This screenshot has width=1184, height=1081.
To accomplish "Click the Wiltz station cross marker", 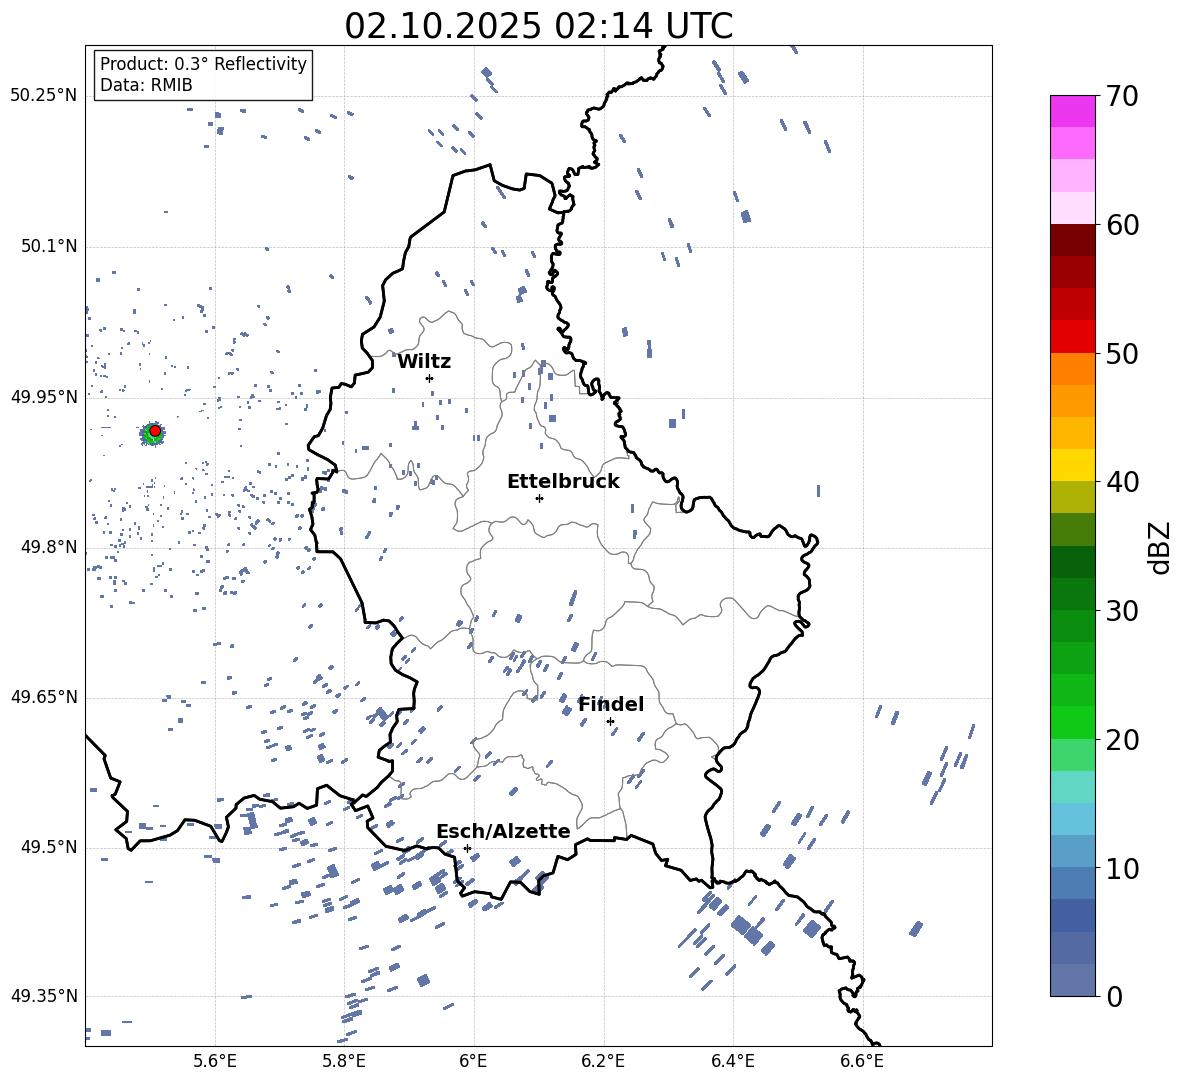I will coord(429,378).
